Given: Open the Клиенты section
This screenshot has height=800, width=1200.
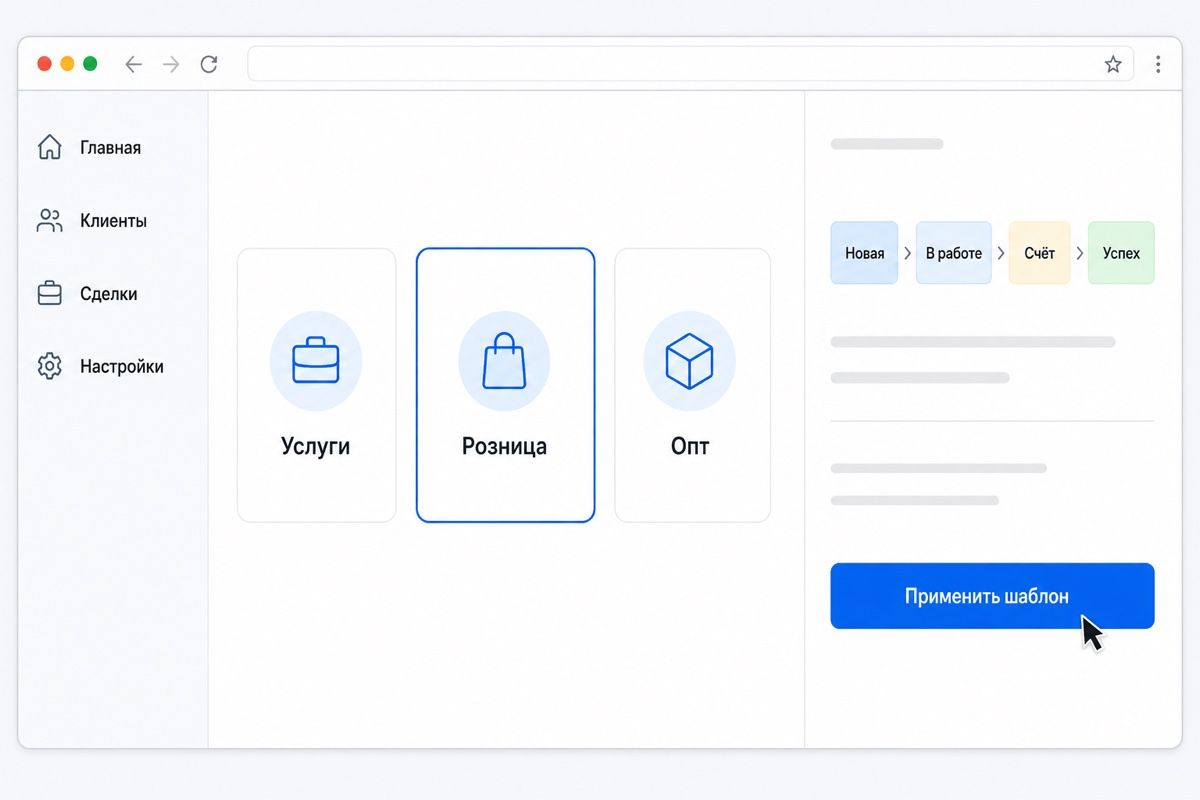Looking at the screenshot, I should (x=113, y=221).
